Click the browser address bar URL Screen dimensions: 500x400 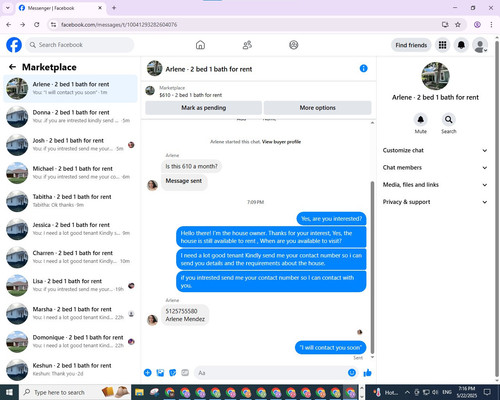pos(119,25)
